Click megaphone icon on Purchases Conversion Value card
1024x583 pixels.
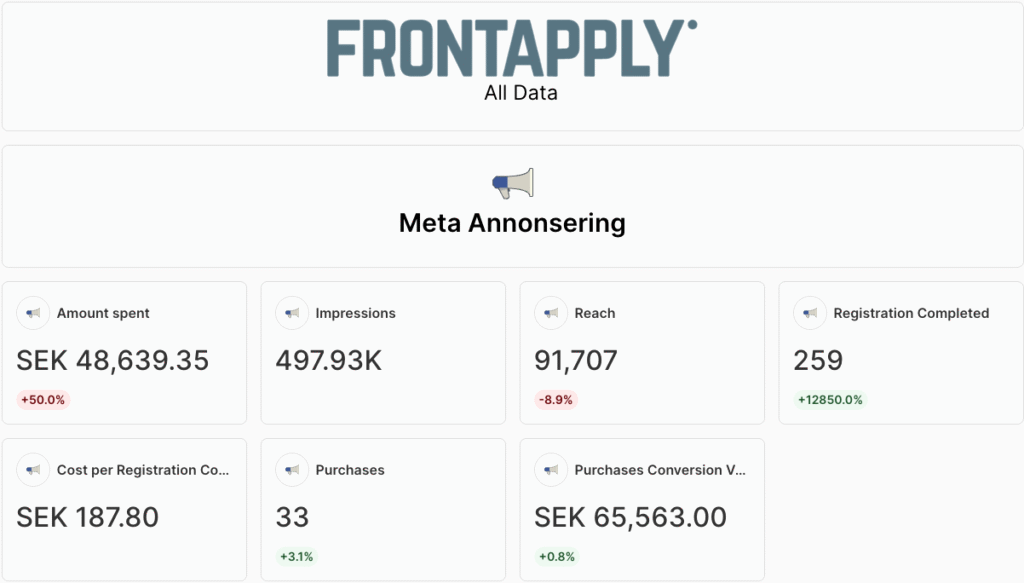click(x=551, y=470)
